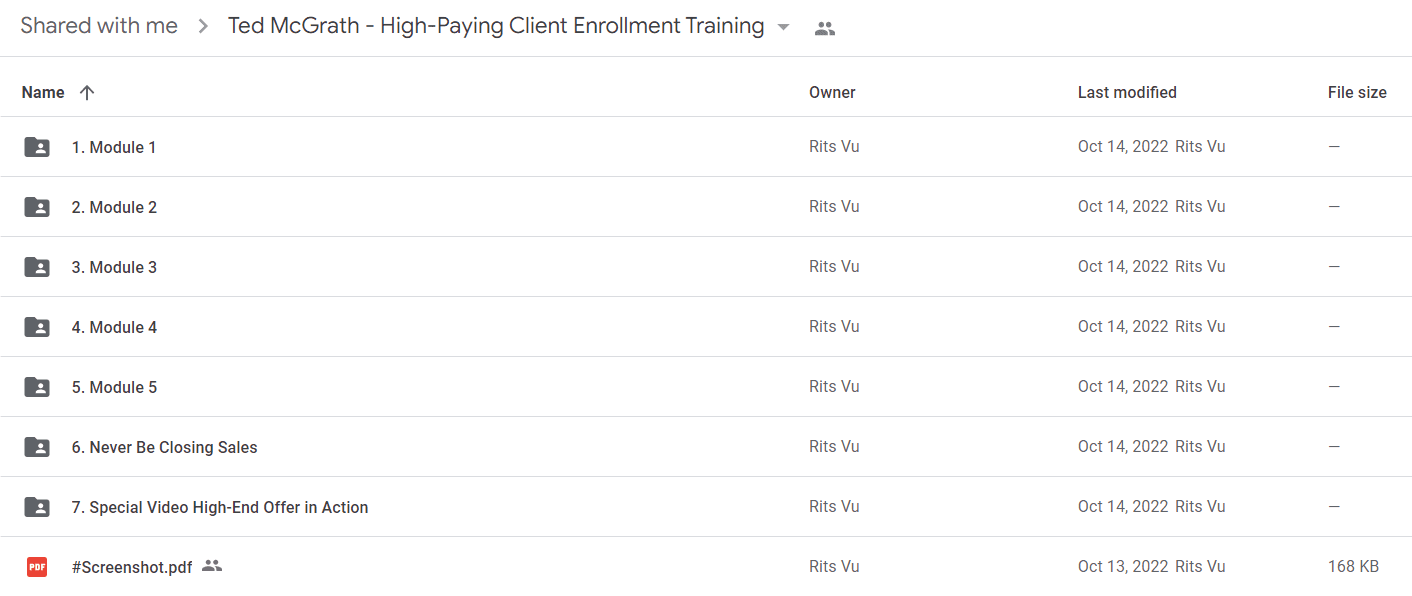
Task: Select the Module 3 folder icon
Action: pos(37,267)
